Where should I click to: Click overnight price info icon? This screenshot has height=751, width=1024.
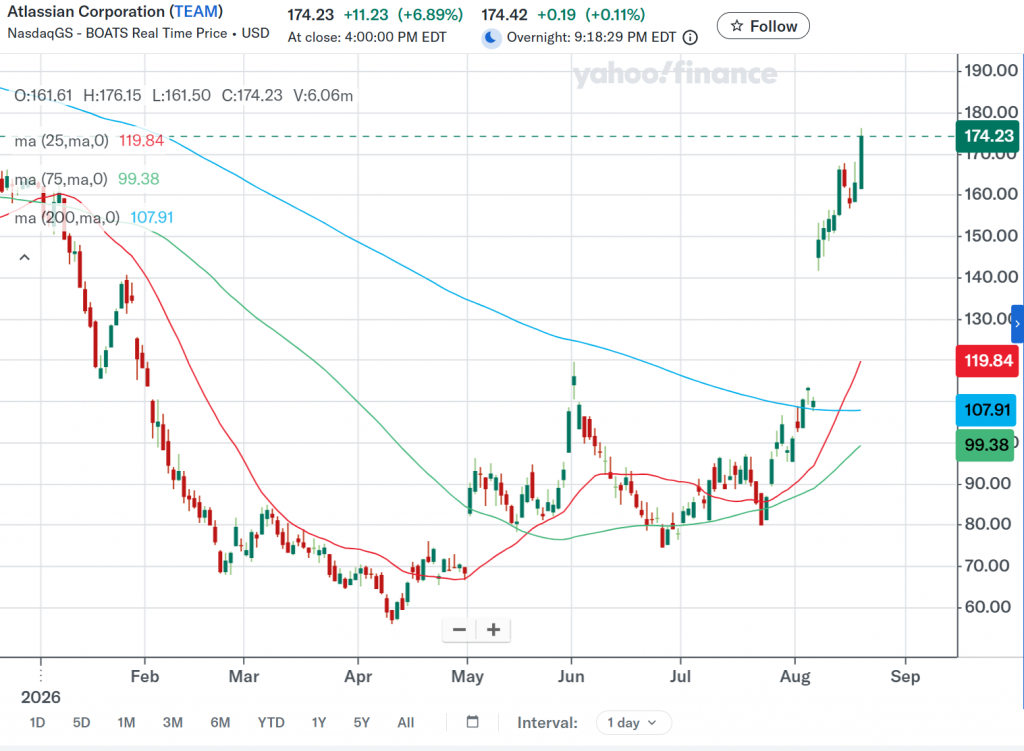(x=690, y=38)
